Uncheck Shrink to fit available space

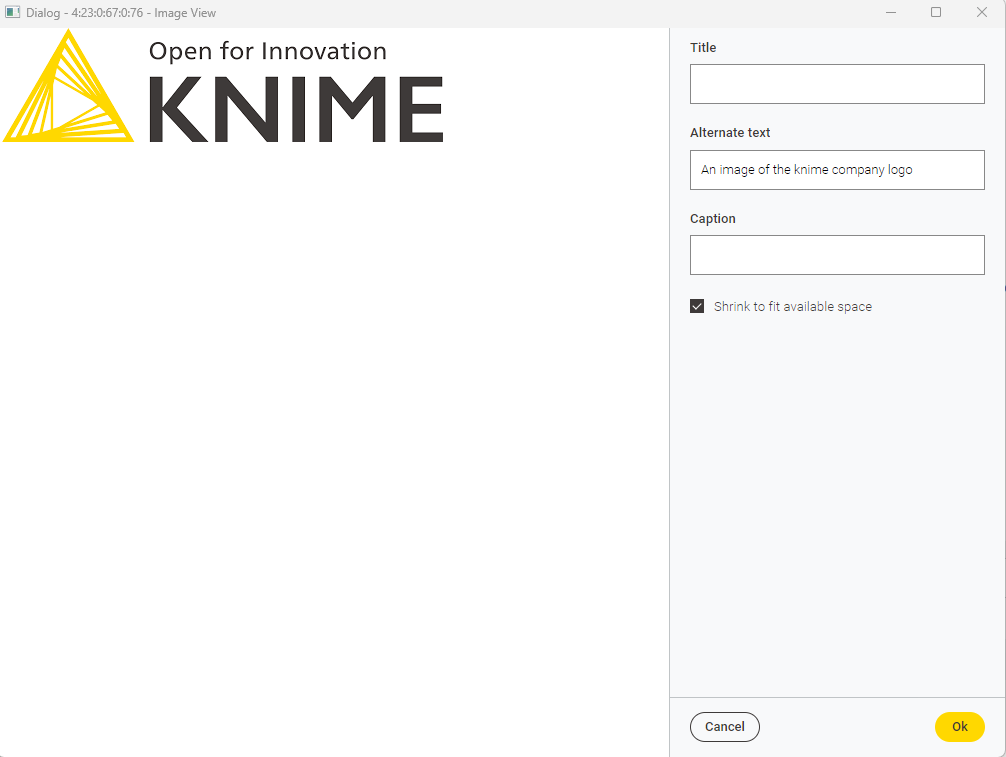697,307
